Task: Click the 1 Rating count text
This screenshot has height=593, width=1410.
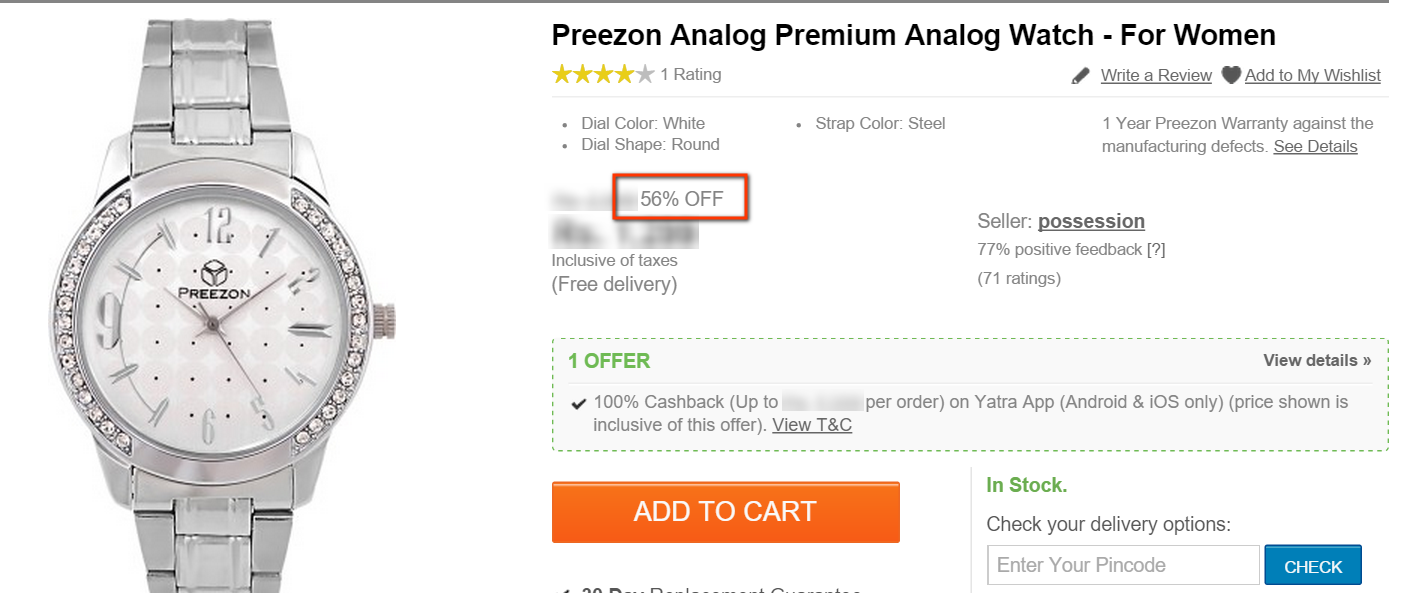Action: [x=690, y=74]
